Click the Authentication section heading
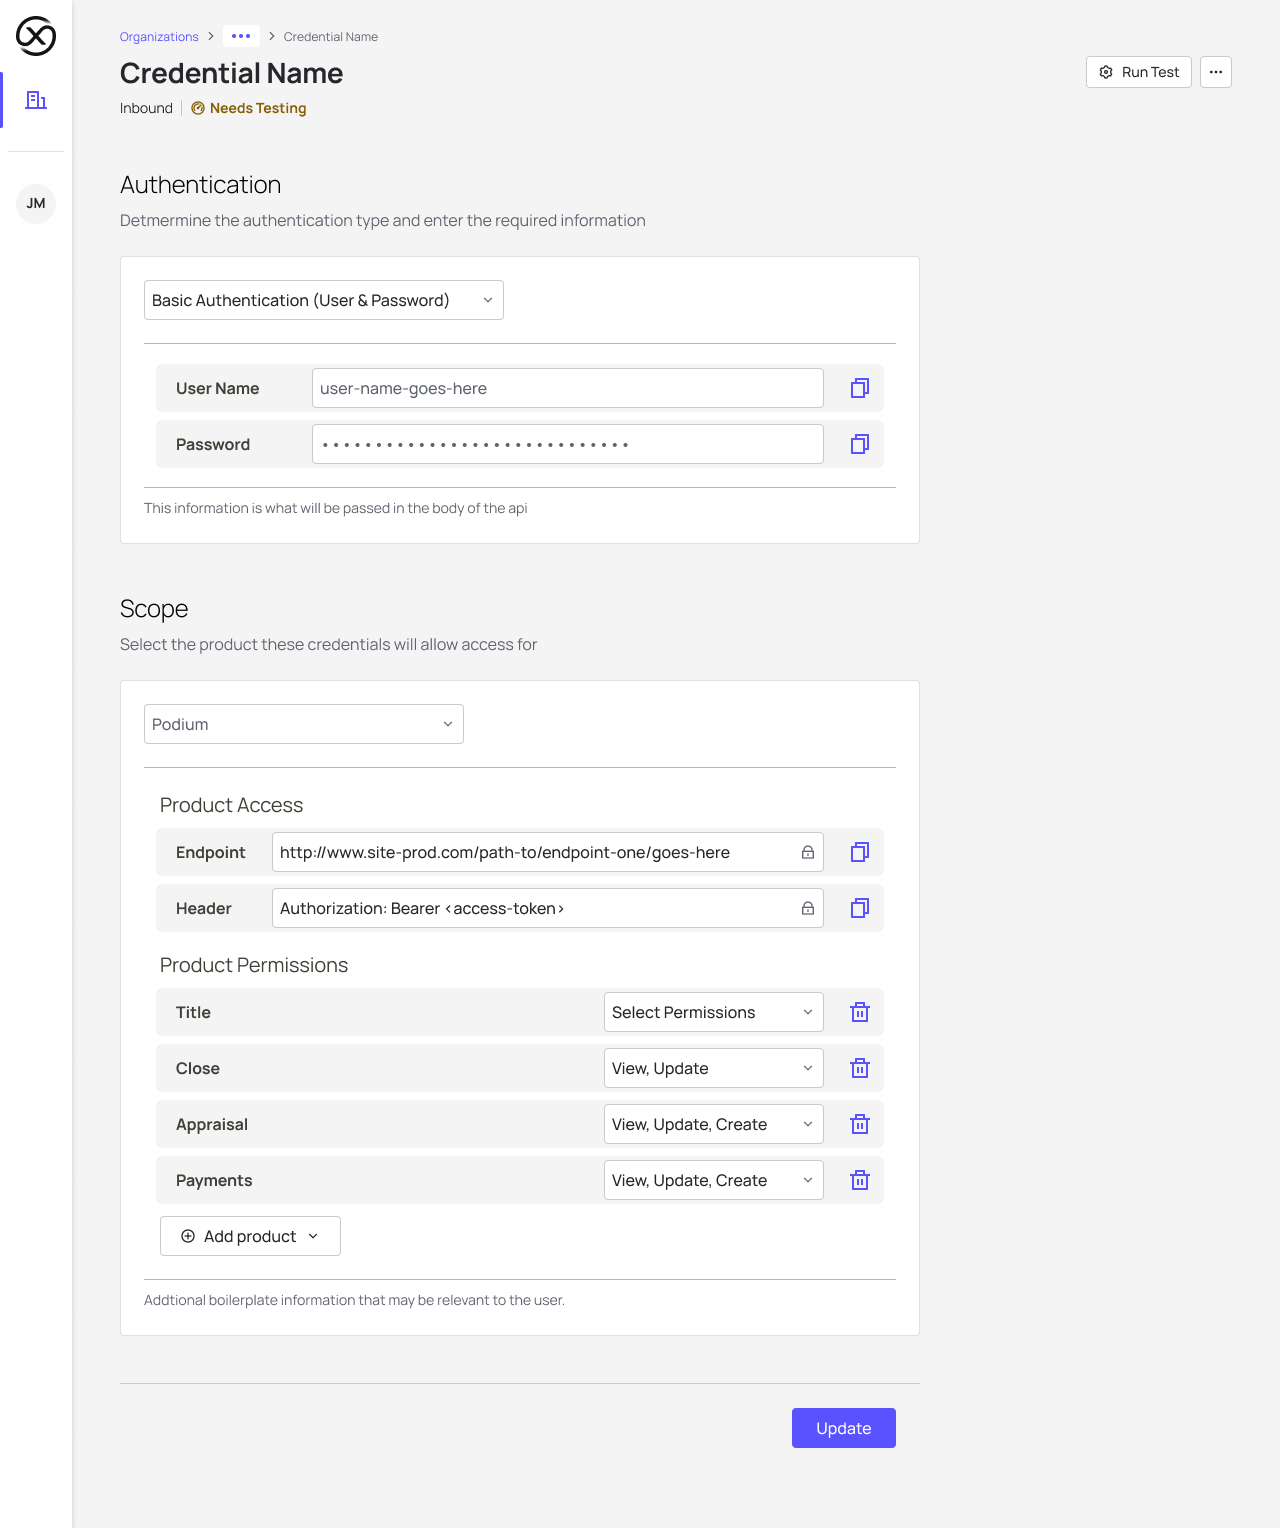The height and width of the screenshot is (1528, 1280). [201, 185]
